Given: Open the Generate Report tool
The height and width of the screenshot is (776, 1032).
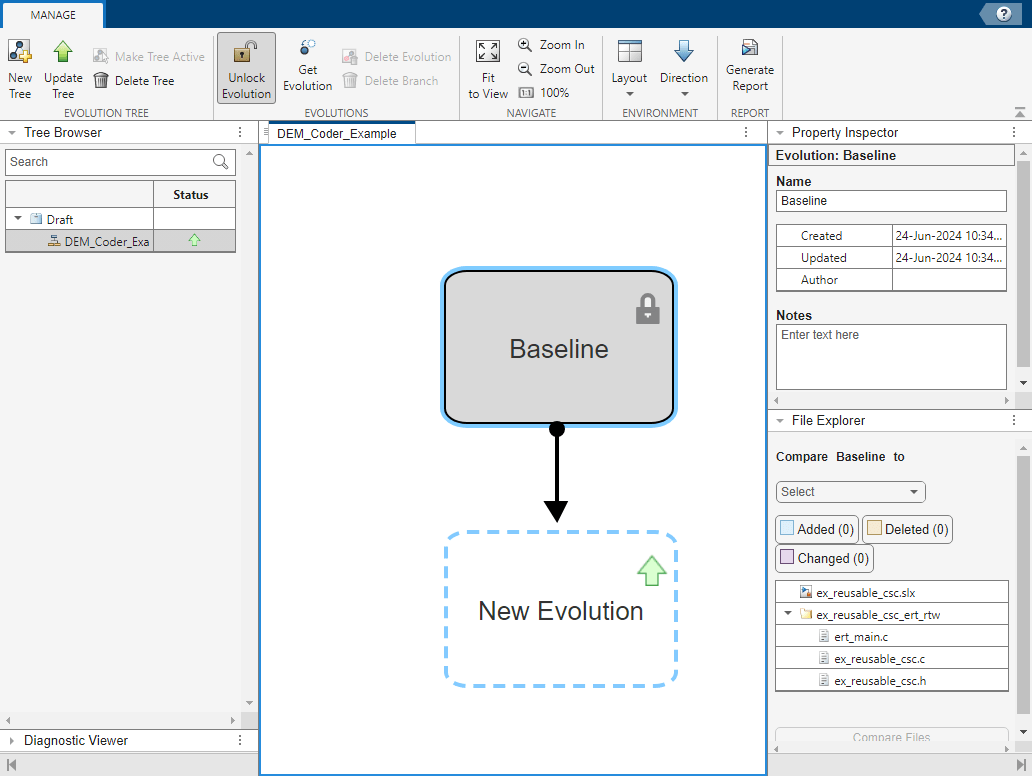Looking at the screenshot, I should click(749, 49).
